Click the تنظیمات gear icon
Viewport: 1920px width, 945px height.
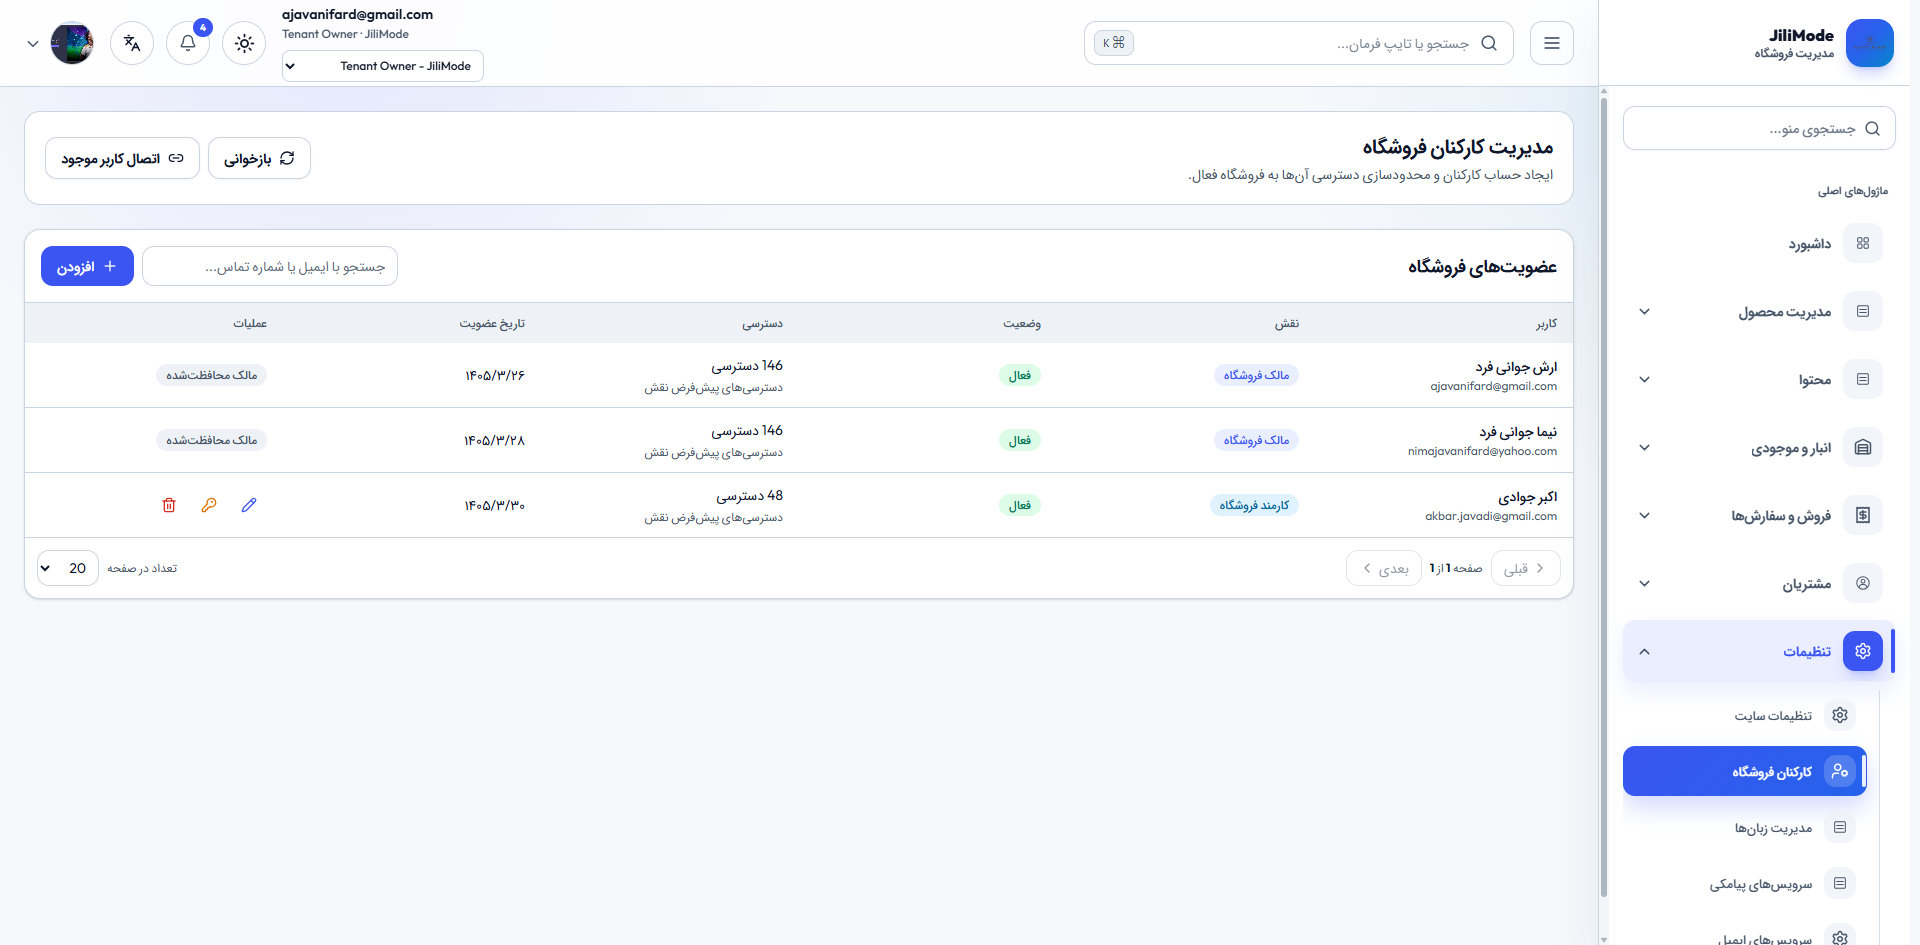click(x=1863, y=651)
